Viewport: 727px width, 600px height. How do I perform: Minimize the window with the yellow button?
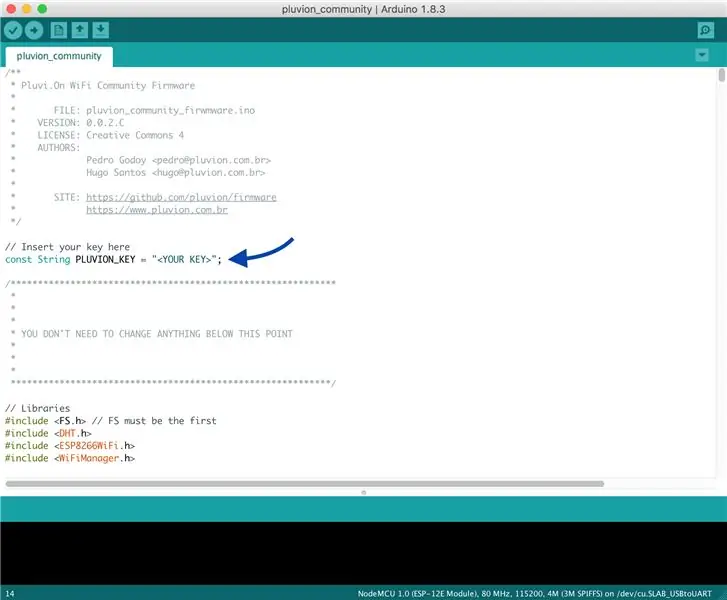pos(27,9)
